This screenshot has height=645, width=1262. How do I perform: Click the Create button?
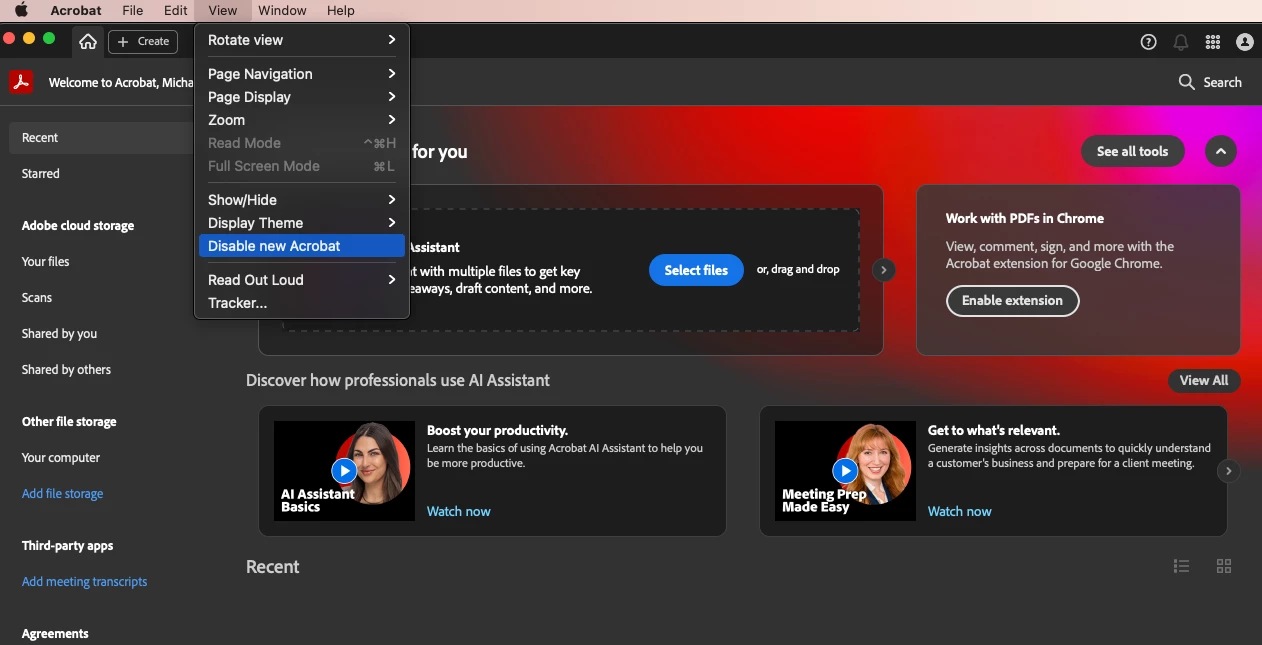pos(143,41)
